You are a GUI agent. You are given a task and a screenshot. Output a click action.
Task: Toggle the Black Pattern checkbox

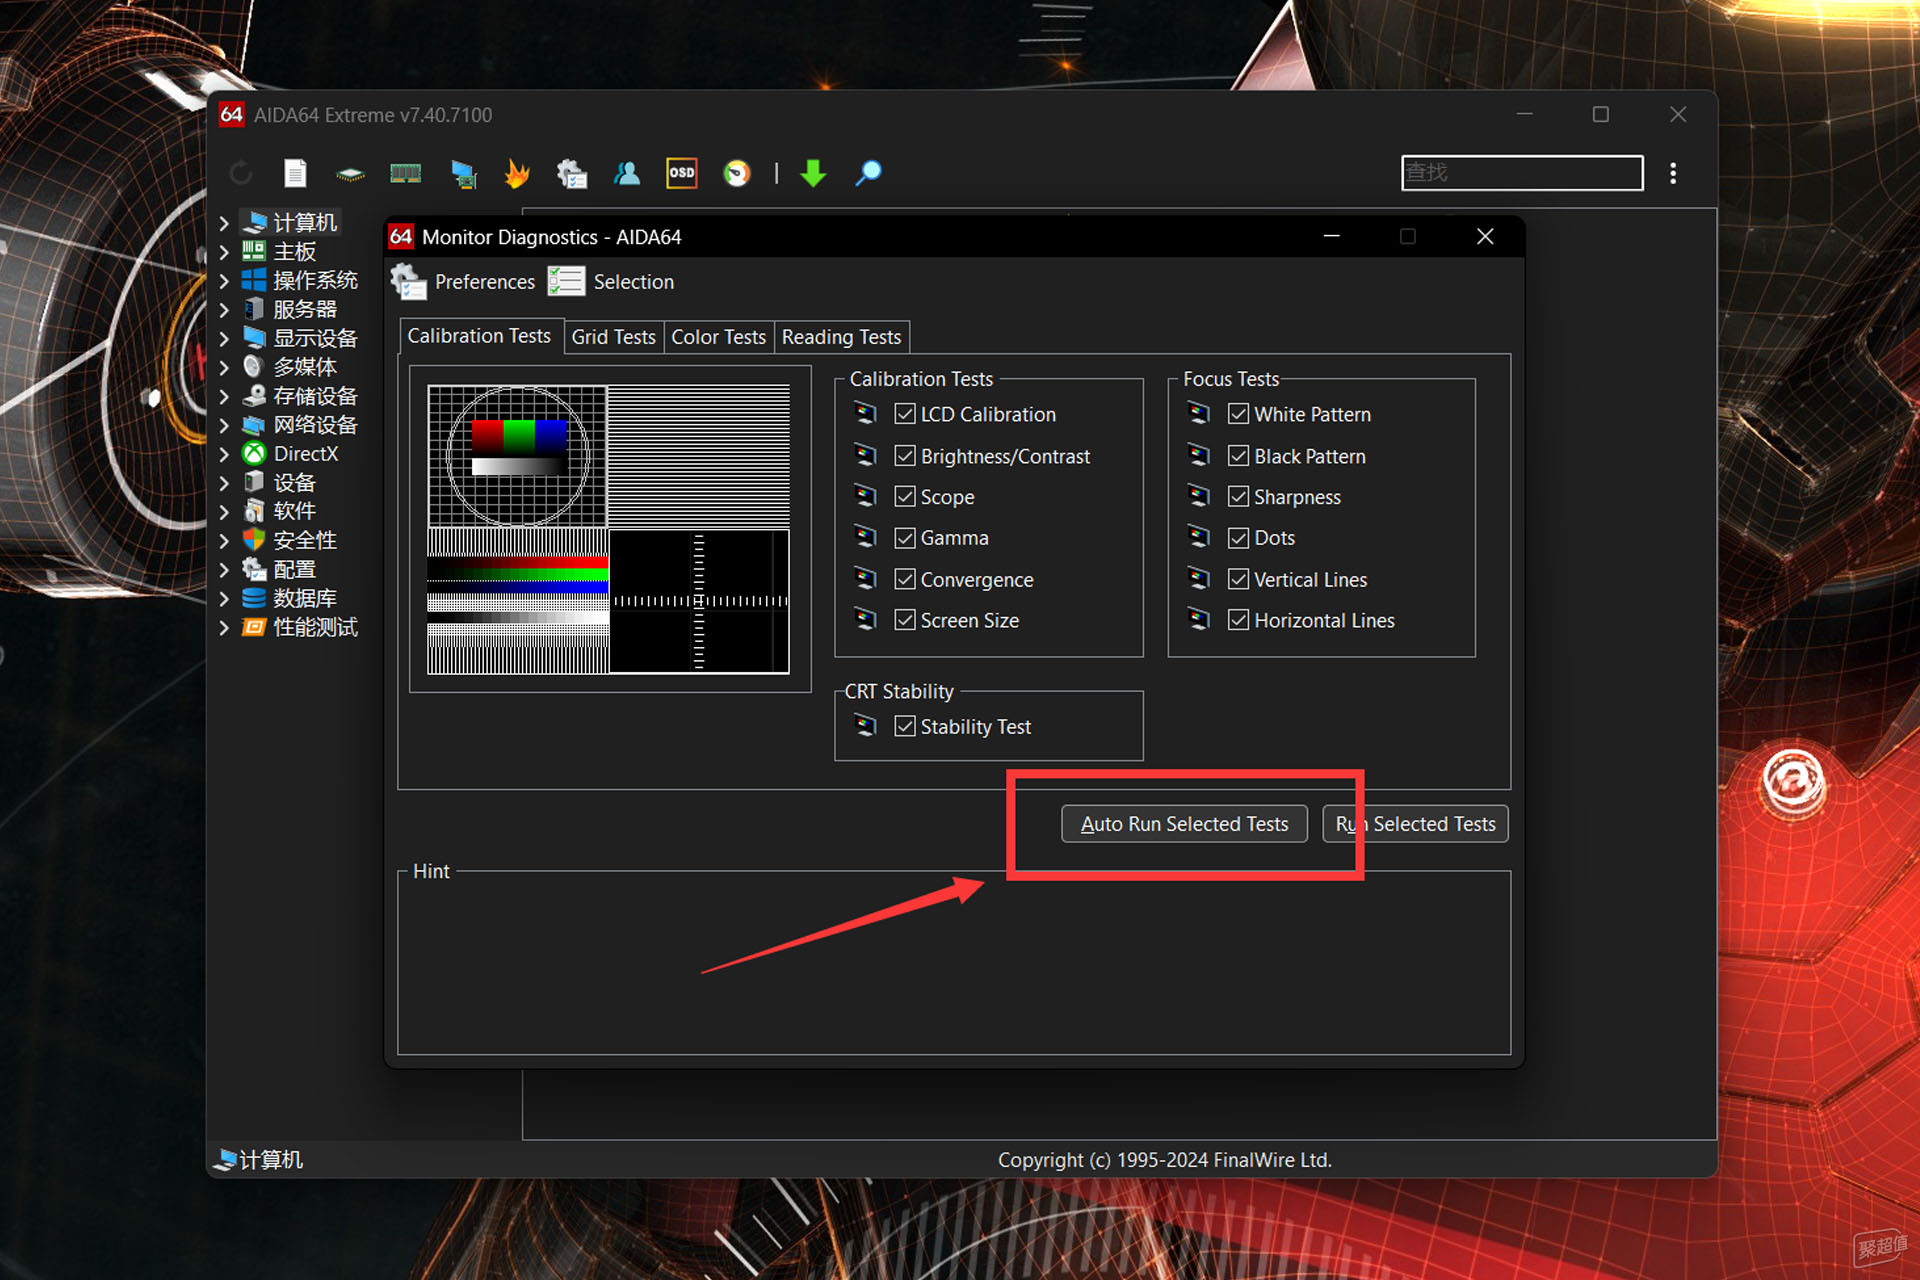click(x=1238, y=456)
